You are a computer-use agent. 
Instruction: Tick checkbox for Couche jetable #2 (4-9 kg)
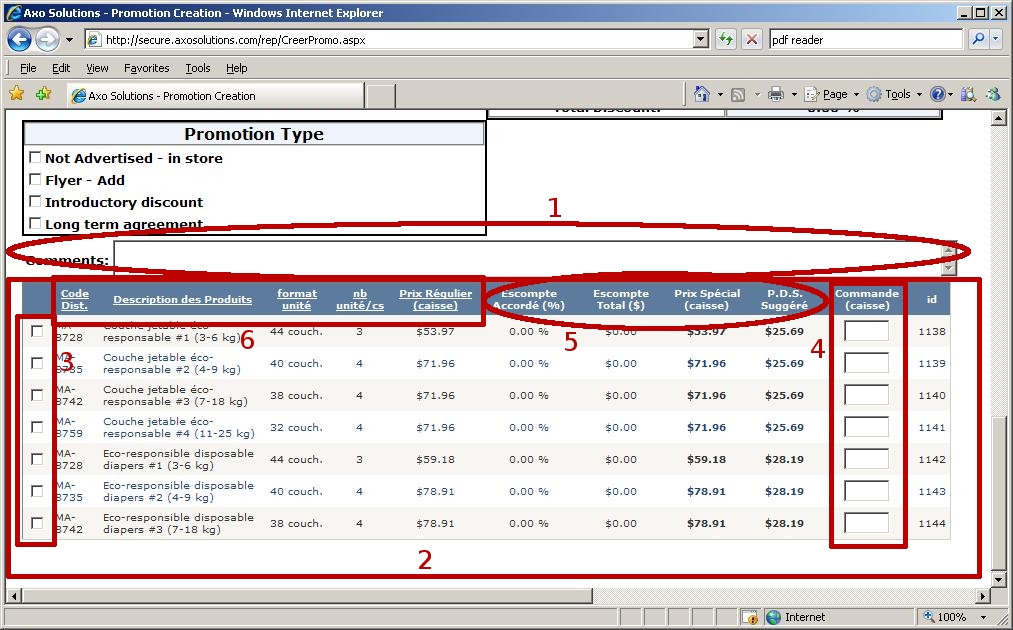click(37, 363)
